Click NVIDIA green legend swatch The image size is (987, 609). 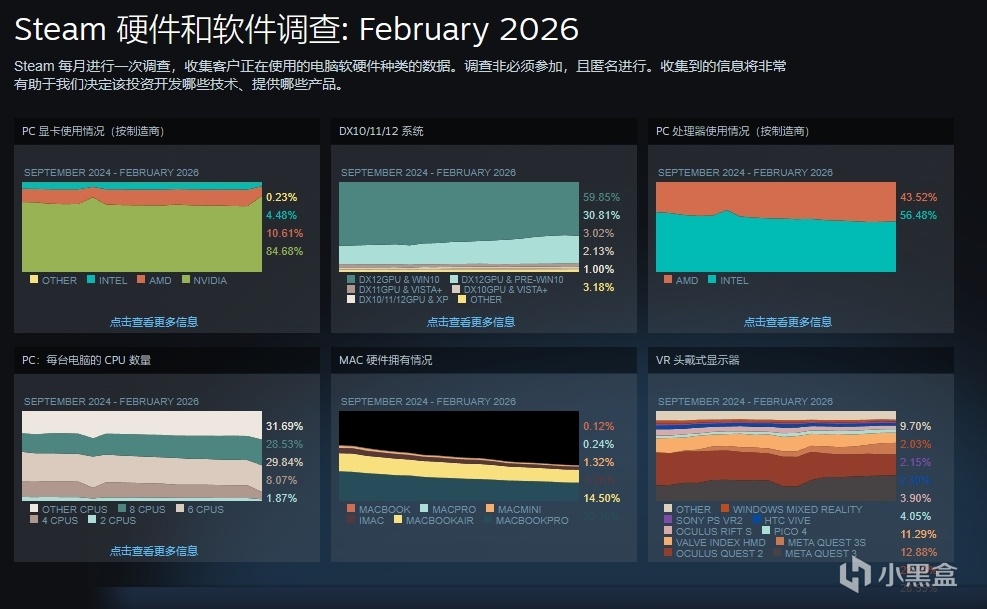click(x=186, y=279)
